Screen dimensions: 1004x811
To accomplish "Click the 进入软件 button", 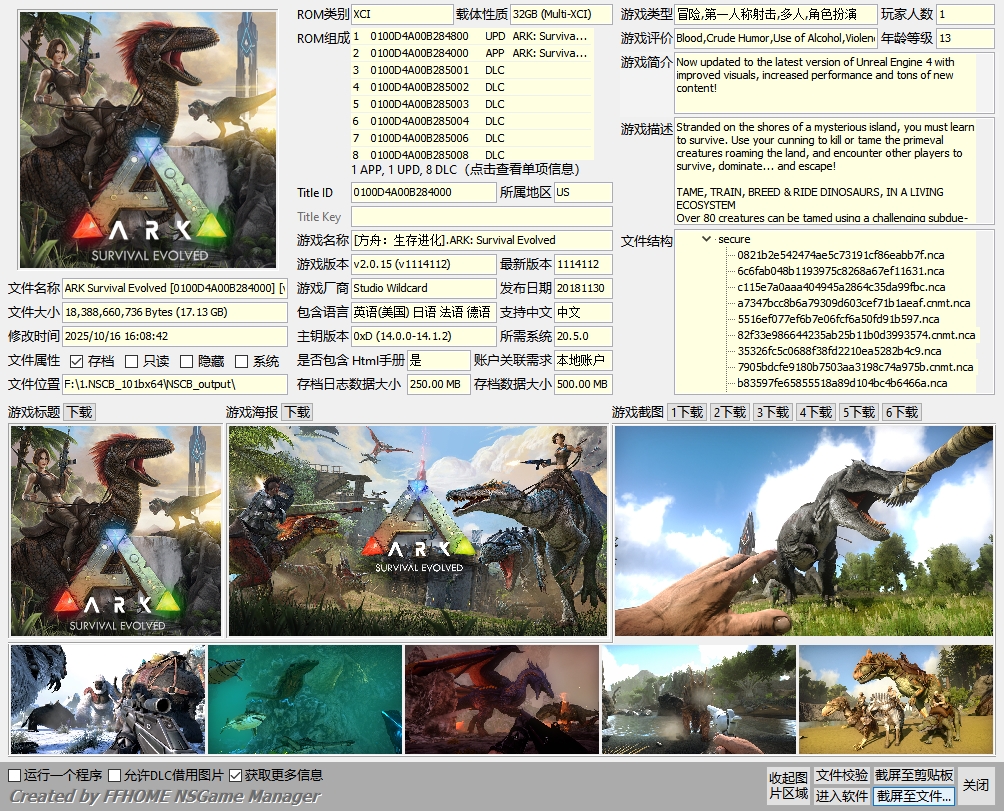I will [x=841, y=796].
